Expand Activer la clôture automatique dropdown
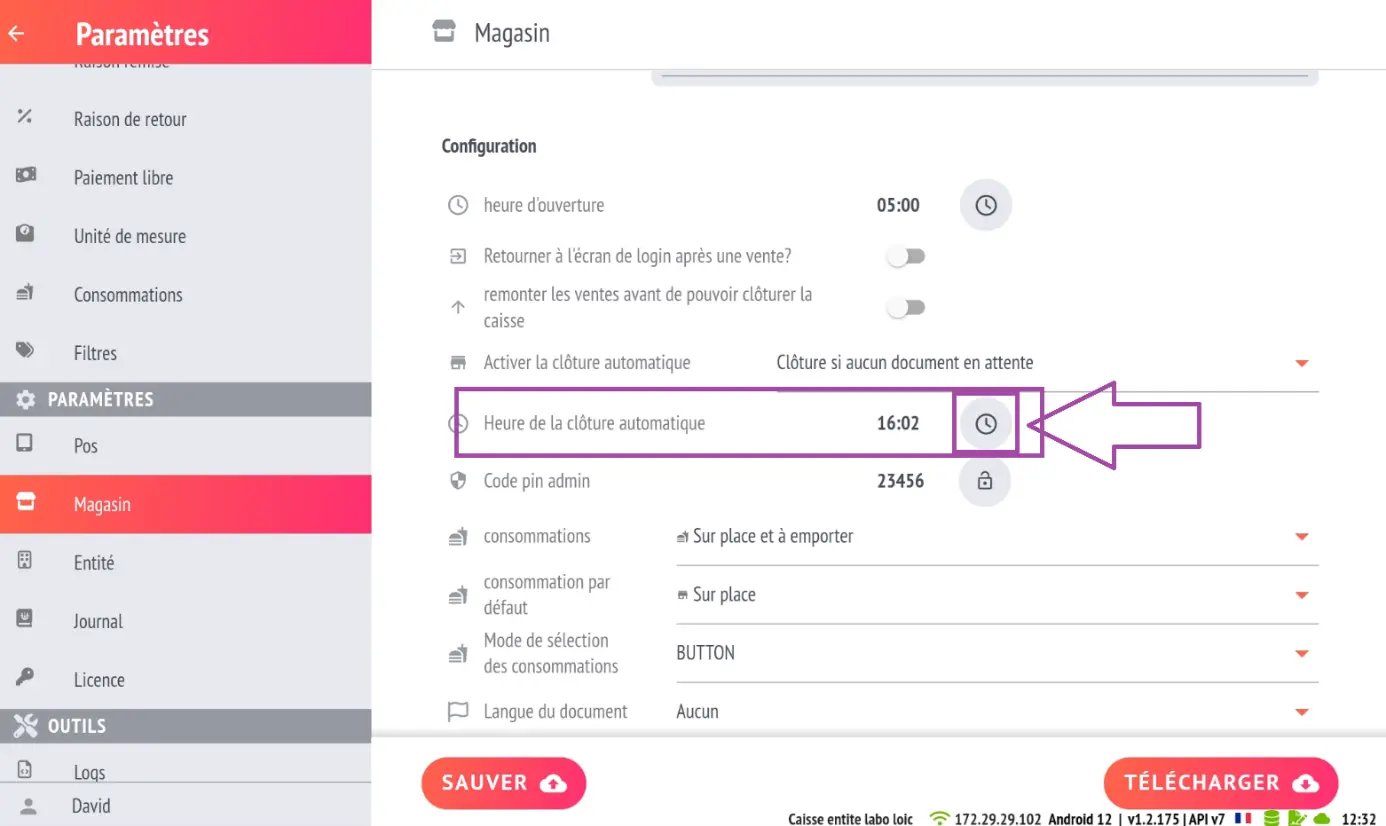 (x=1046, y=363)
